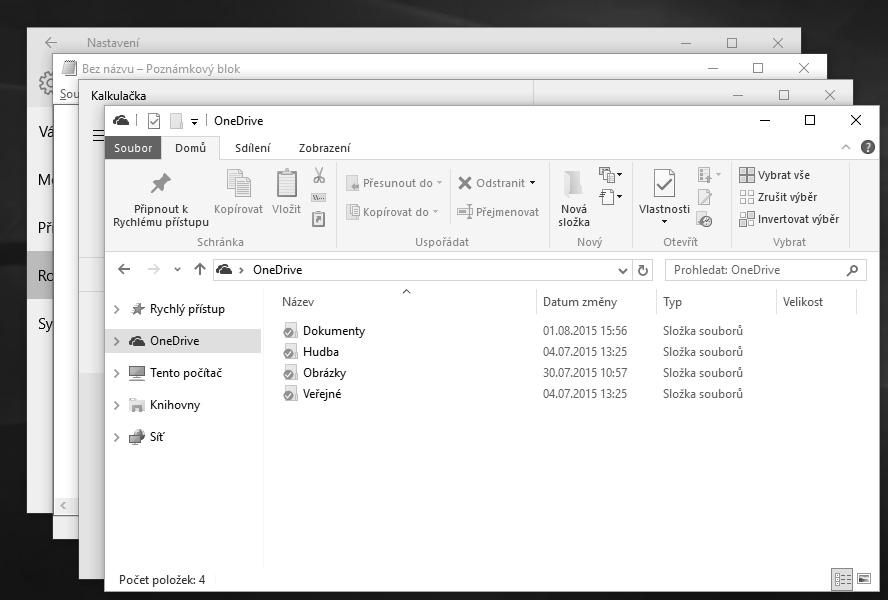Click the Edit (pencil page) icon in Otevřít group
The image size is (888, 600).
705,197
